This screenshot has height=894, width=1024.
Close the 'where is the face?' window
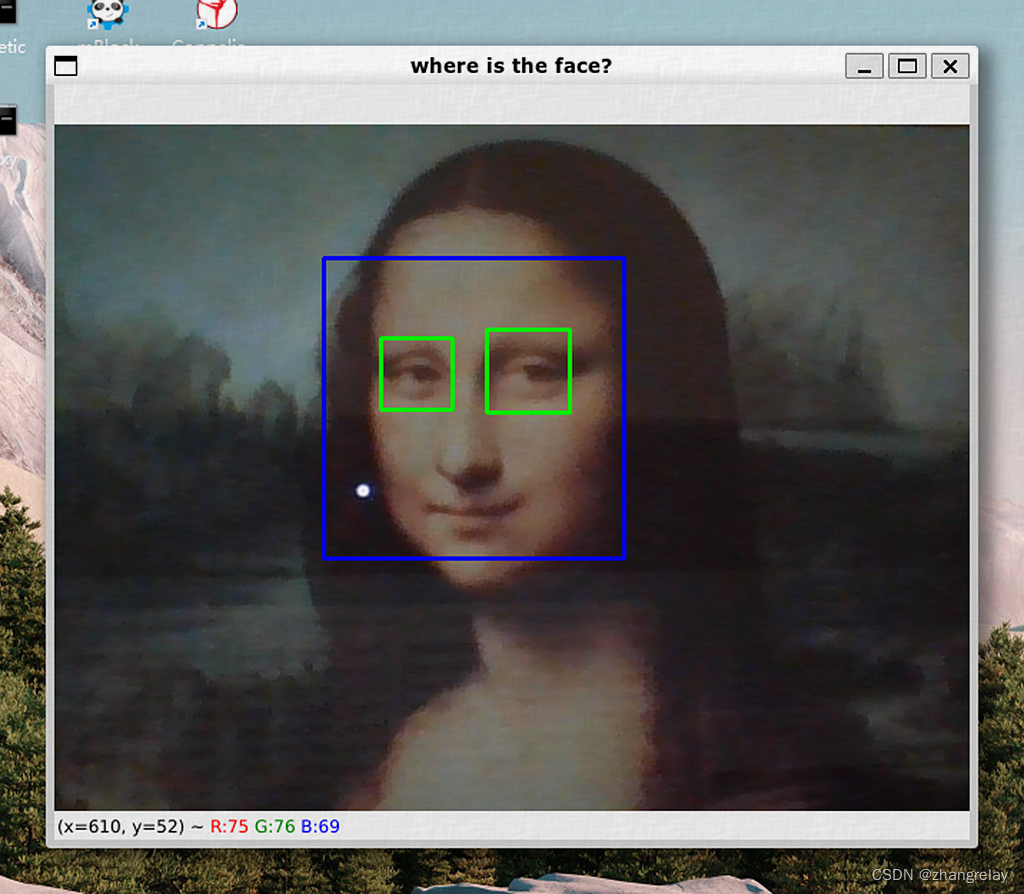pyautogui.click(x=950, y=66)
